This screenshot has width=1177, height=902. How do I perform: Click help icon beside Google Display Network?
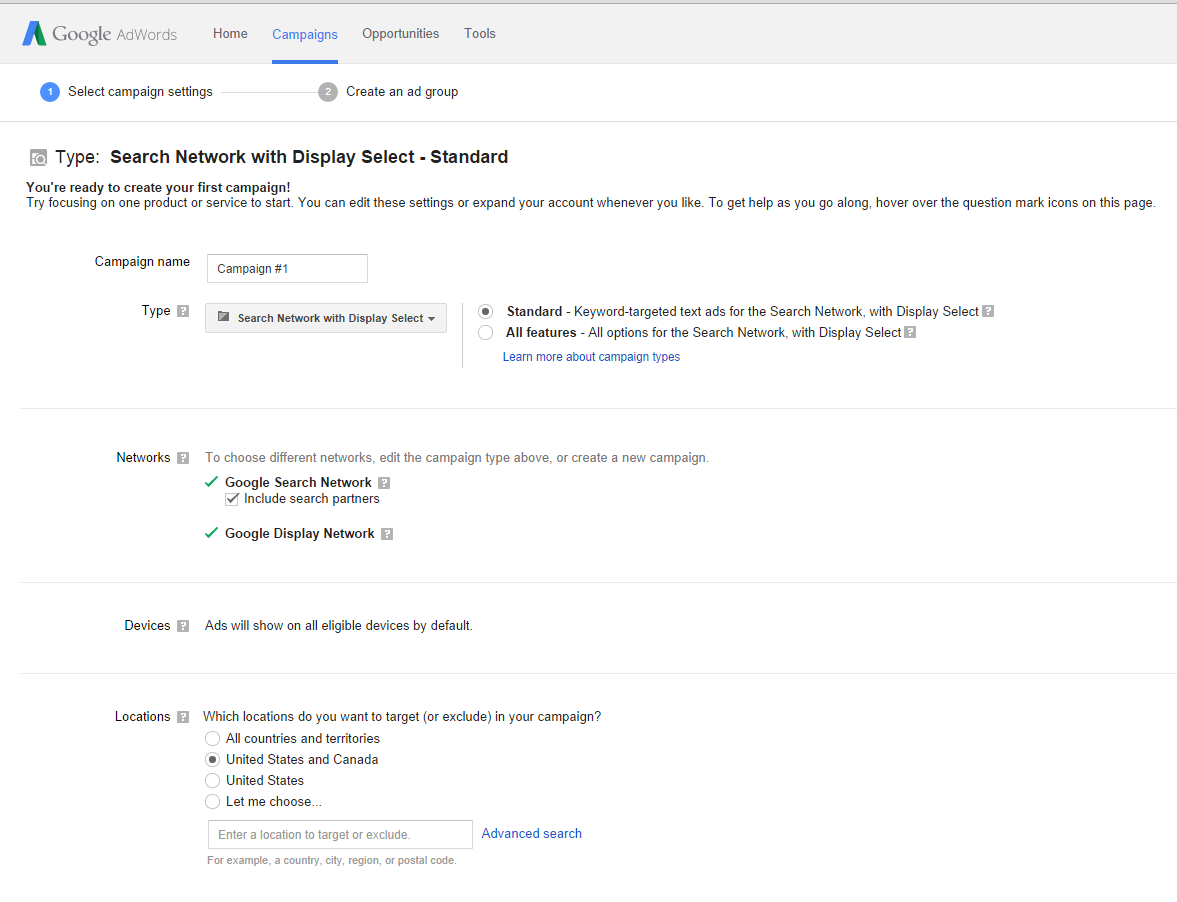[387, 534]
